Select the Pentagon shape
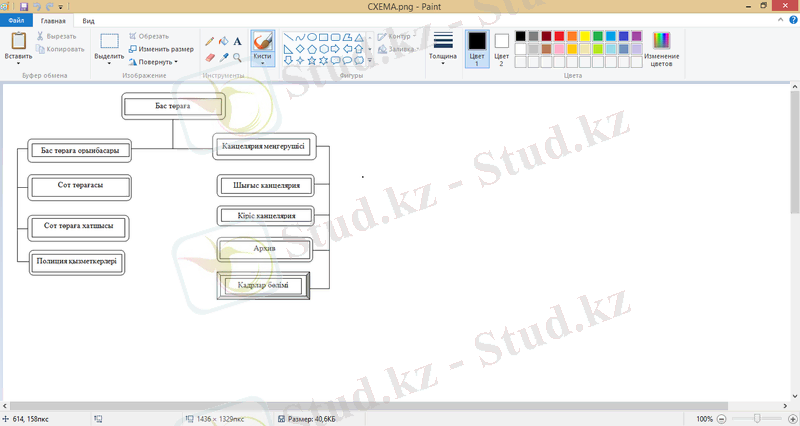 point(312,49)
